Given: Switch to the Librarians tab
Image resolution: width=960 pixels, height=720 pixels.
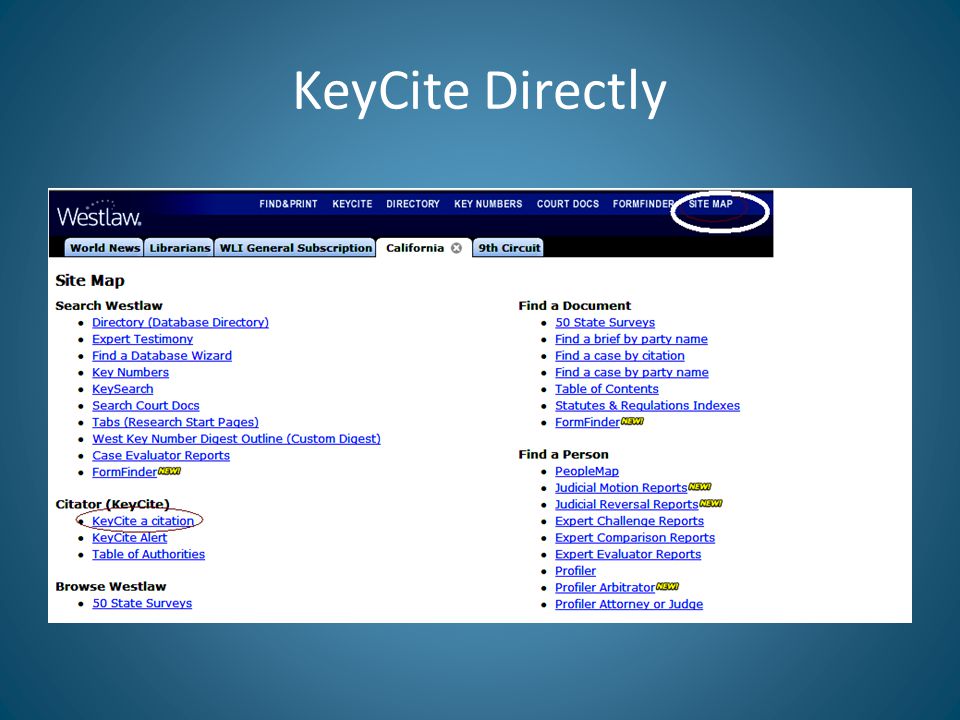Looking at the screenshot, I should pos(179,248).
